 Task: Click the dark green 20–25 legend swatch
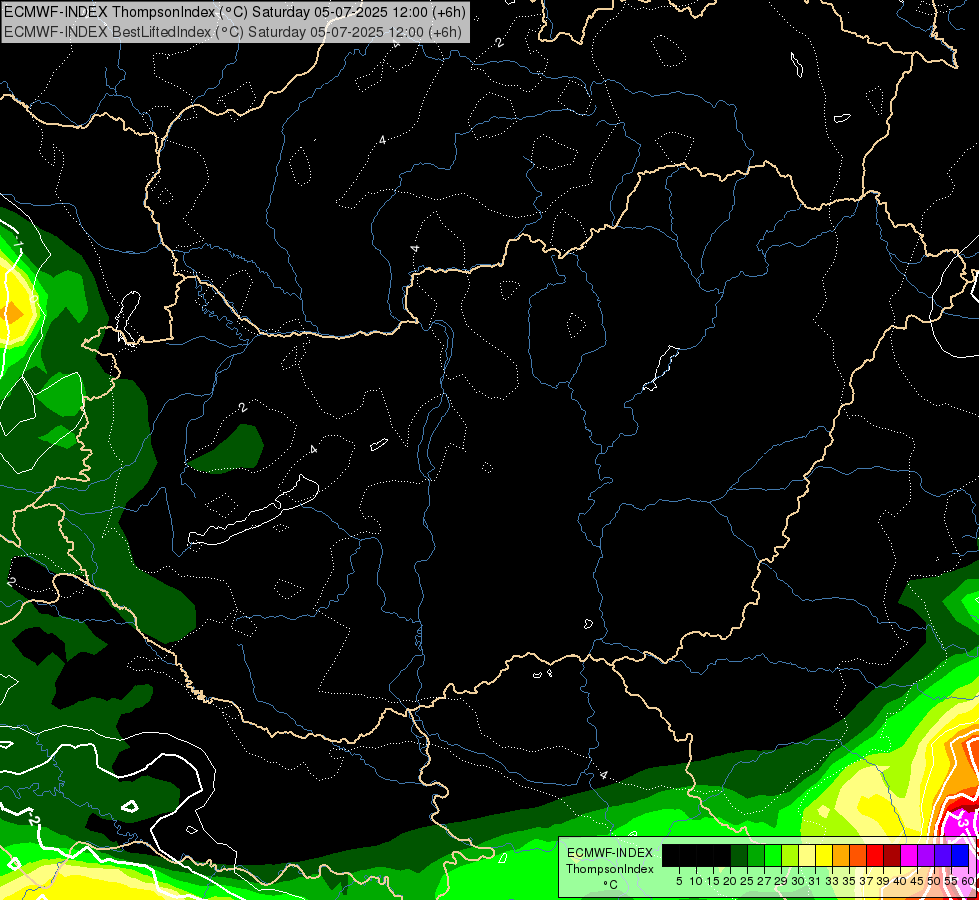click(x=739, y=856)
